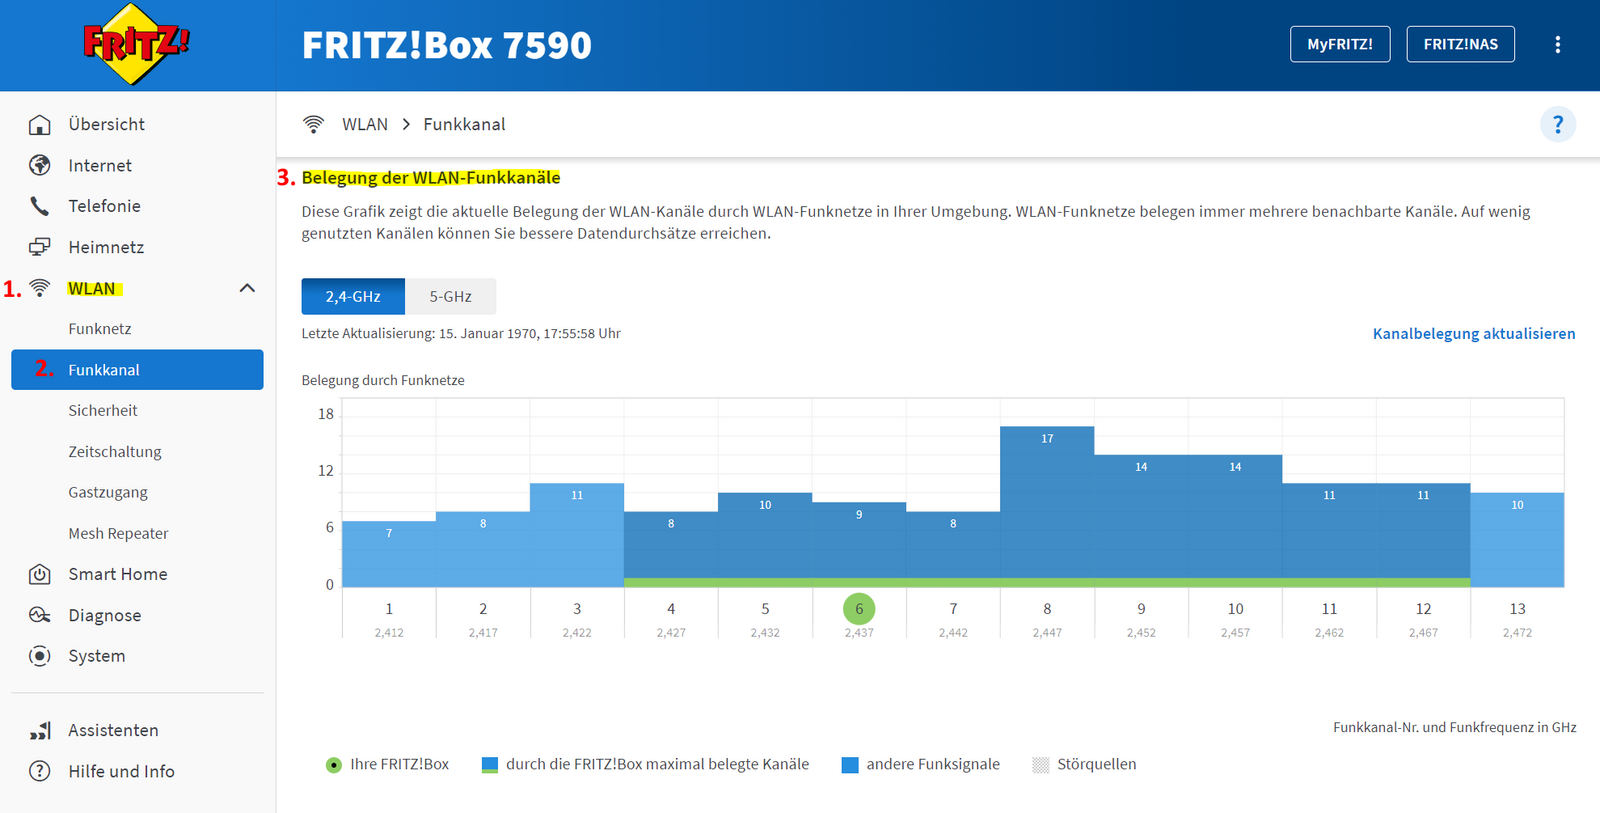
Task: Click the Assistenten signal bars icon
Action: 40,730
